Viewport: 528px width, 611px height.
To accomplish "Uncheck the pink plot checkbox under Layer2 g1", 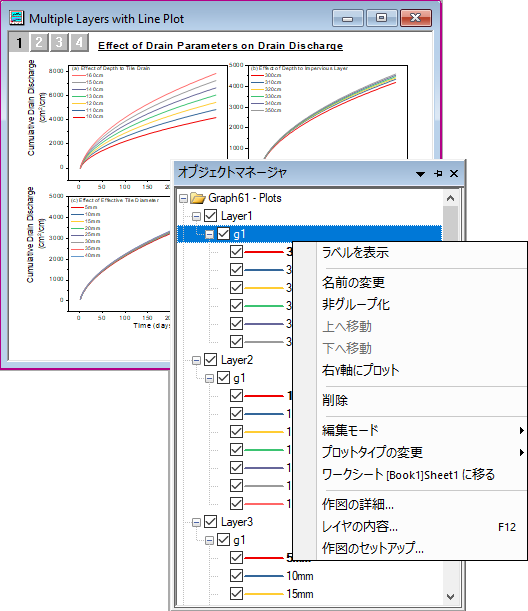I will pos(236,503).
